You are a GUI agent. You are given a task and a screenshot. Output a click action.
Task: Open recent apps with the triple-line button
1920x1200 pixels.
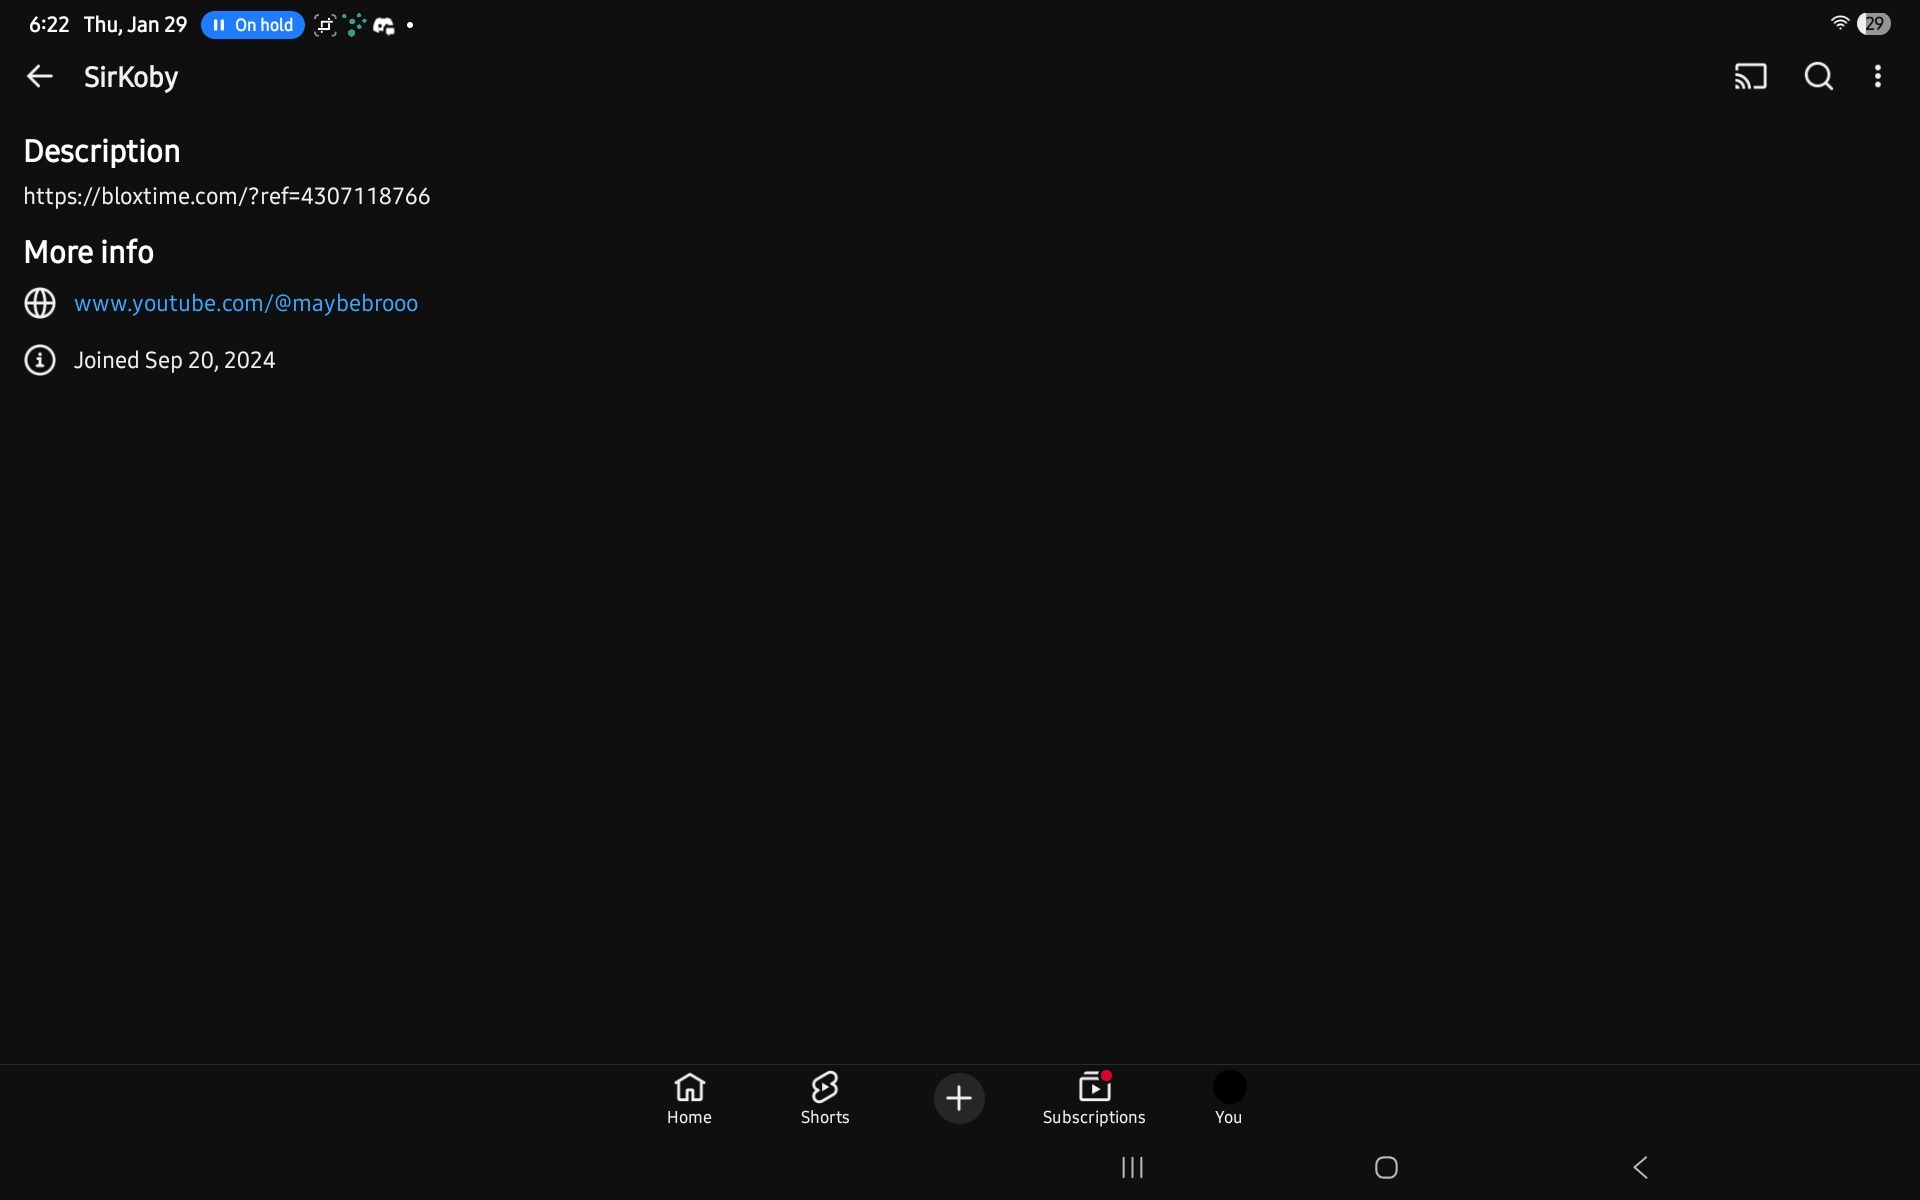pos(1131,1167)
